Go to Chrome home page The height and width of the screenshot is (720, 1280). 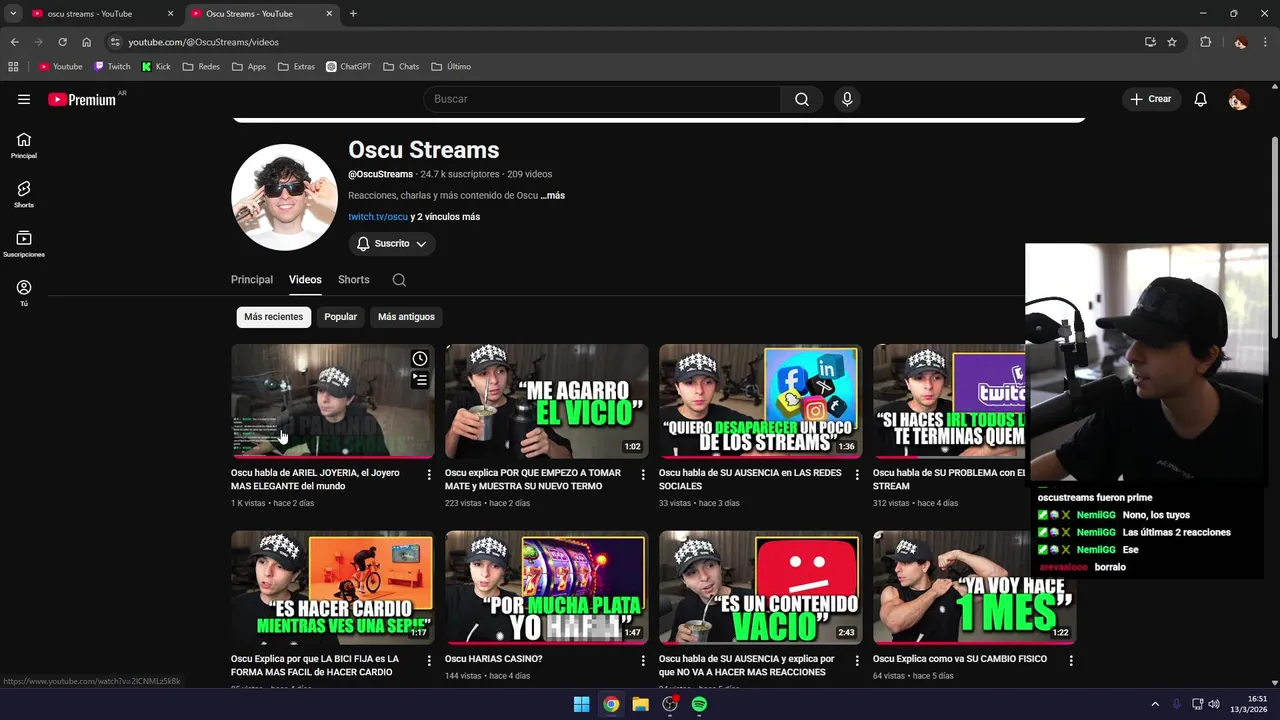pyautogui.click(x=86, y=42)
